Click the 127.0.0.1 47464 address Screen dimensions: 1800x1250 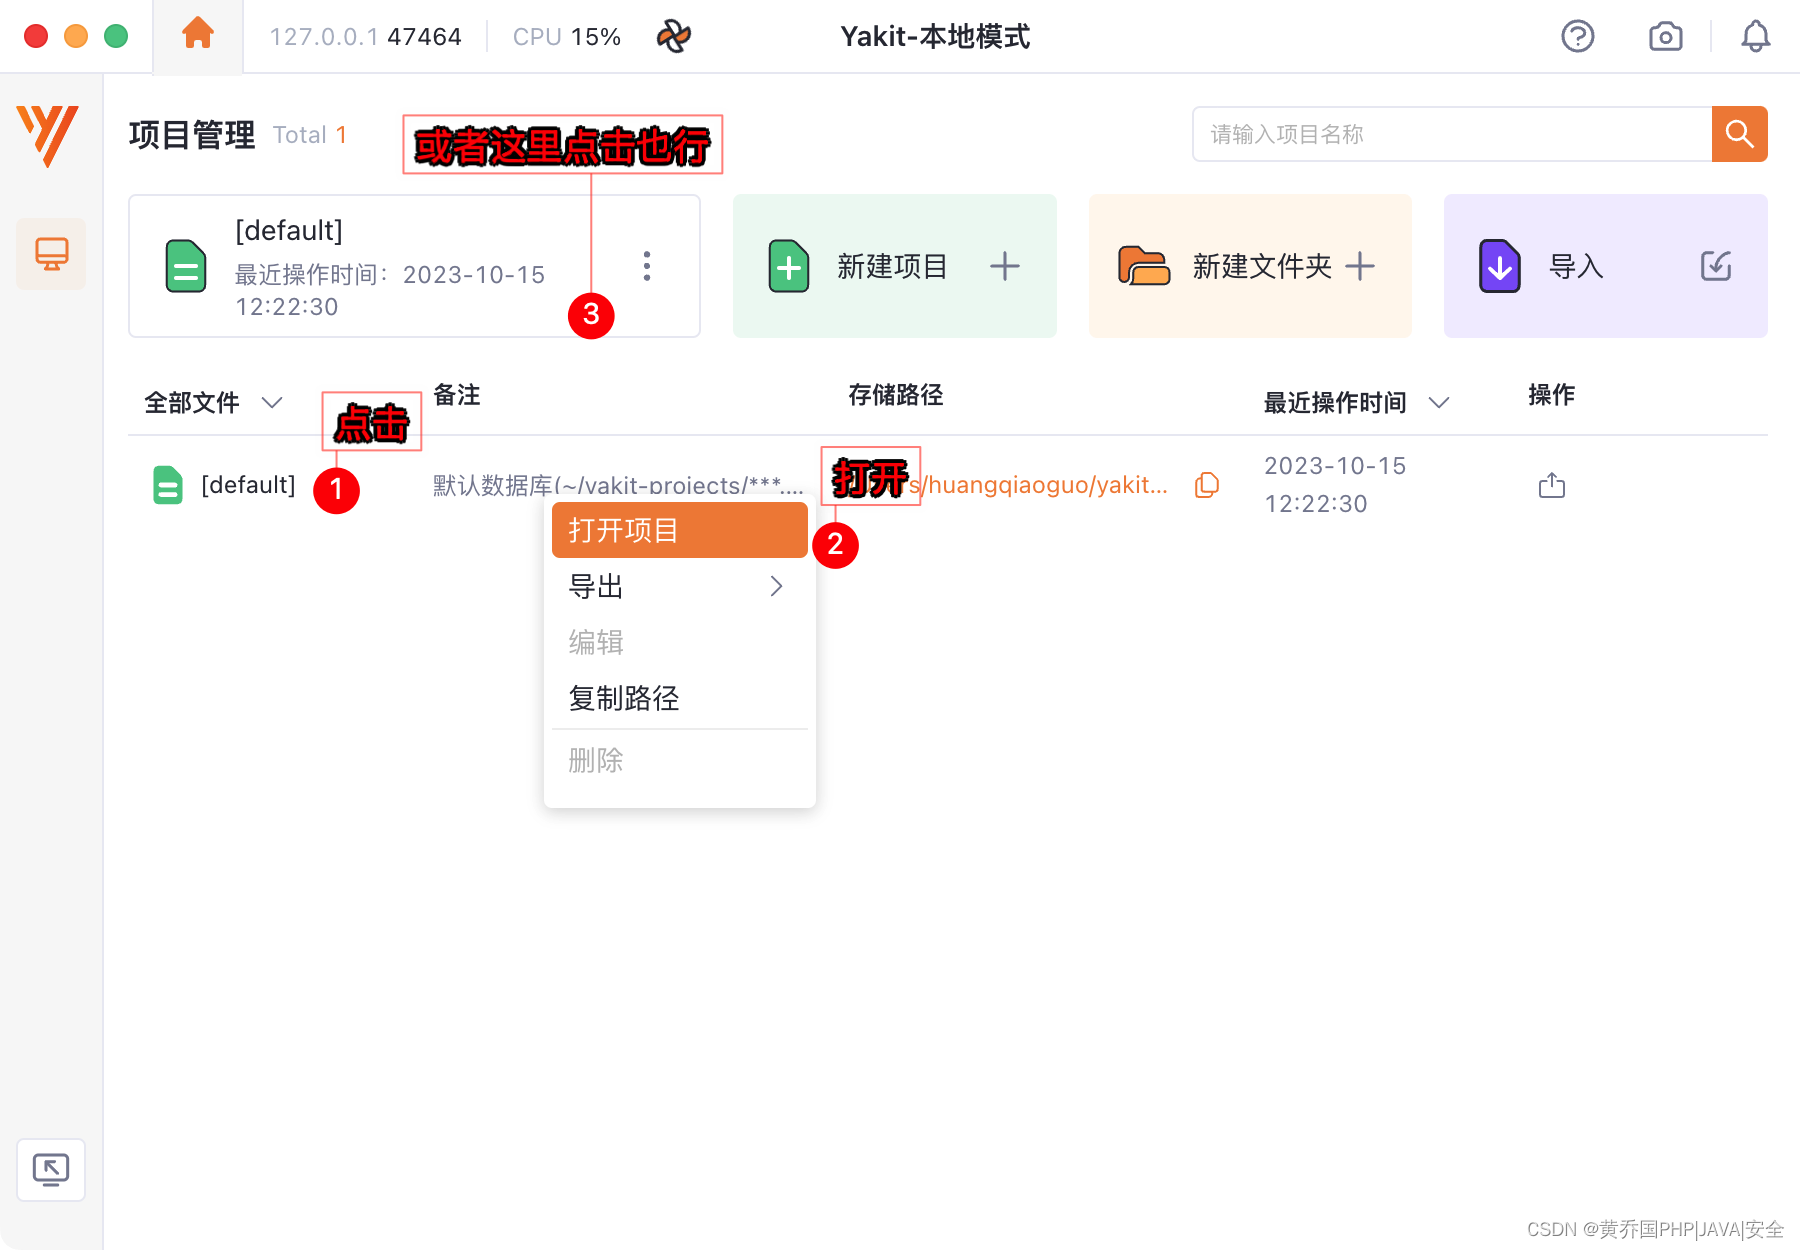coord(365,37)
